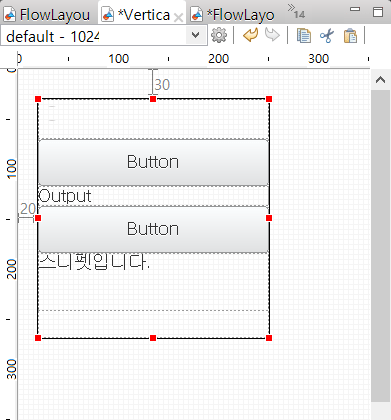Select the lower Button on the canvas
Screen dimensions: 391x420
(153, 229)
